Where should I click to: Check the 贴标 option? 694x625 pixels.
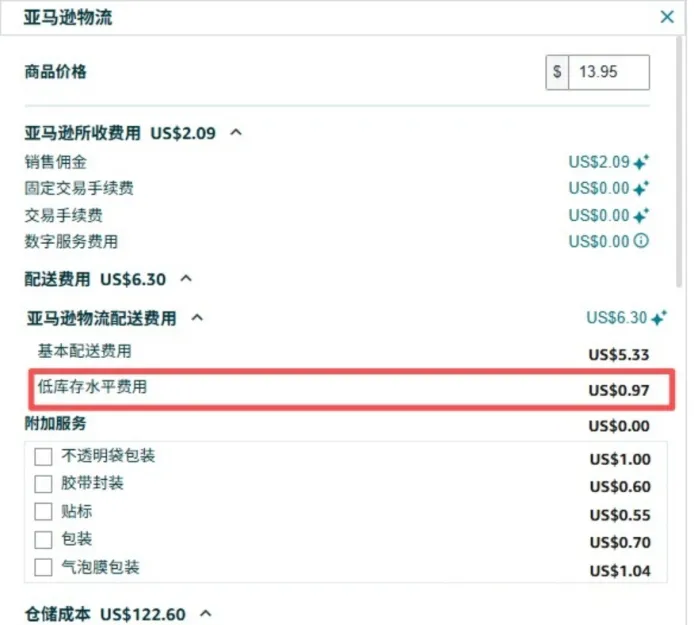tap(43, 512)
